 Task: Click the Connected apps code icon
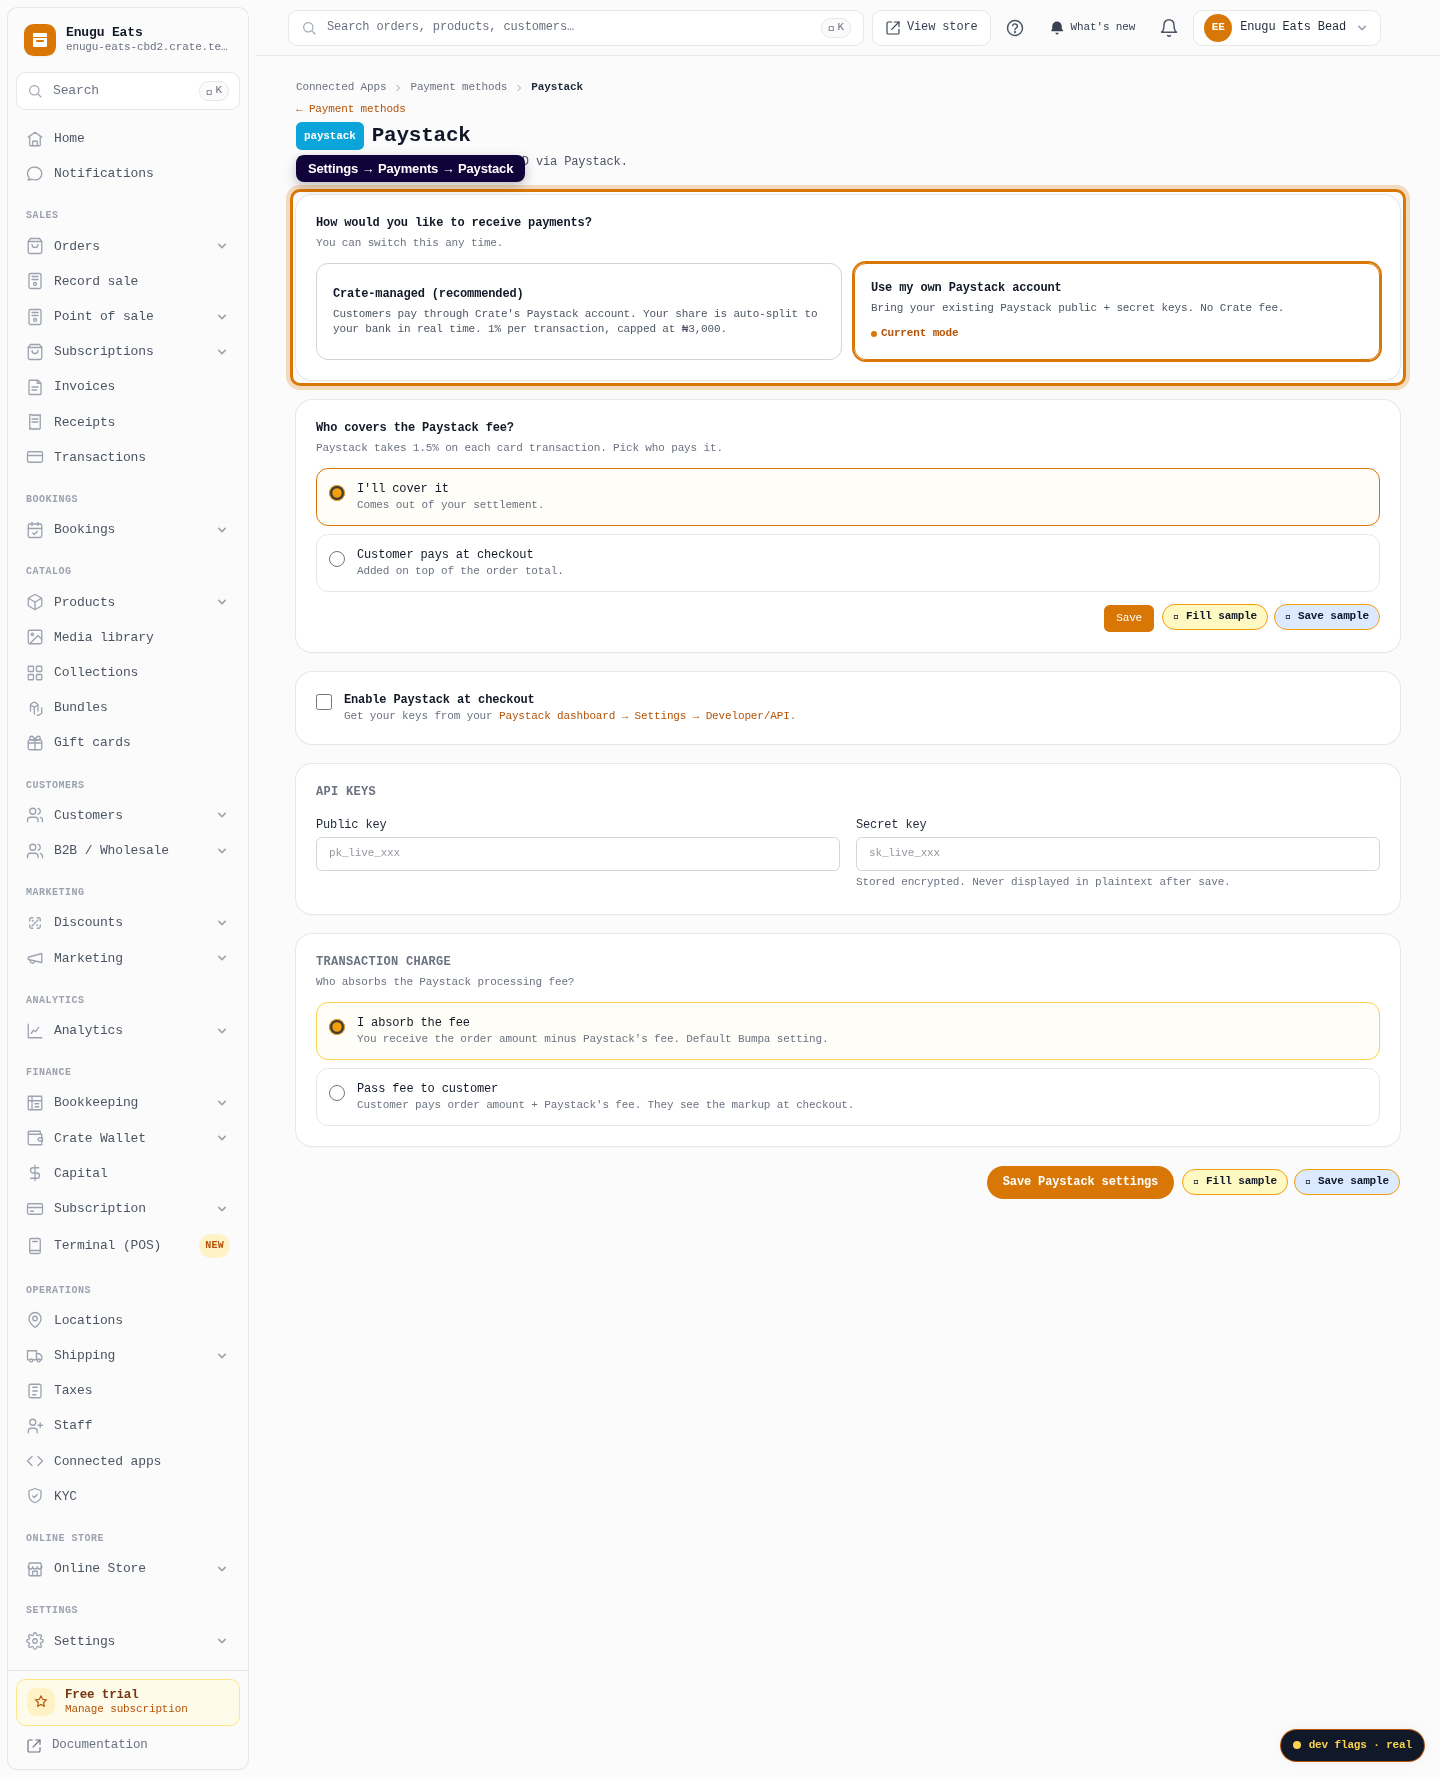click(35, 1461)
